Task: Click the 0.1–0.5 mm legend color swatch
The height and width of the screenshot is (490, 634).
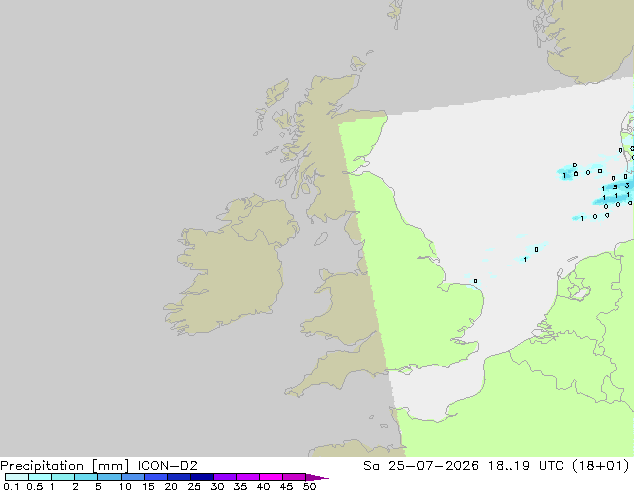Action: (17, 477)
